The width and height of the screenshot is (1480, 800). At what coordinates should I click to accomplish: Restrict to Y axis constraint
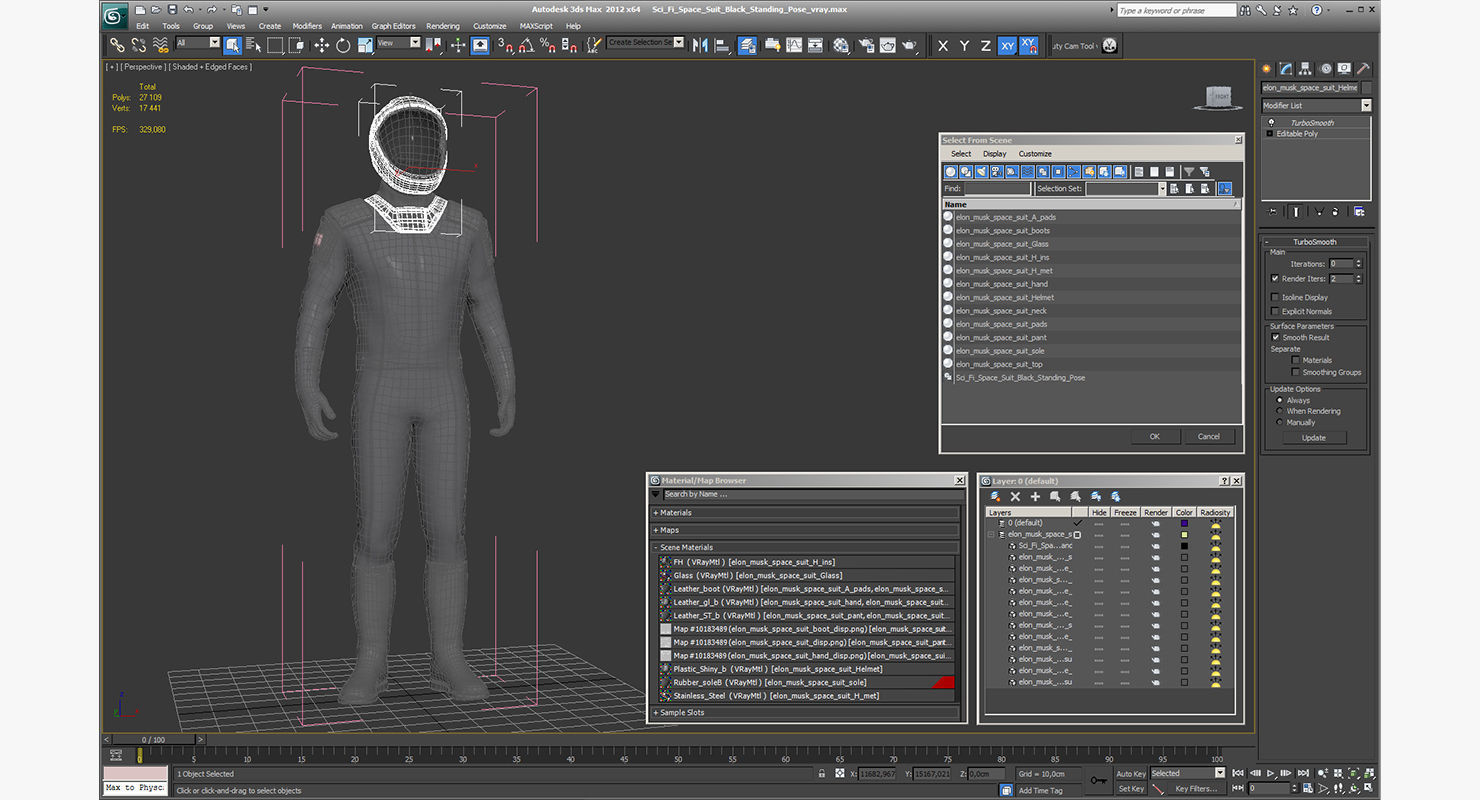coord(964,46)
